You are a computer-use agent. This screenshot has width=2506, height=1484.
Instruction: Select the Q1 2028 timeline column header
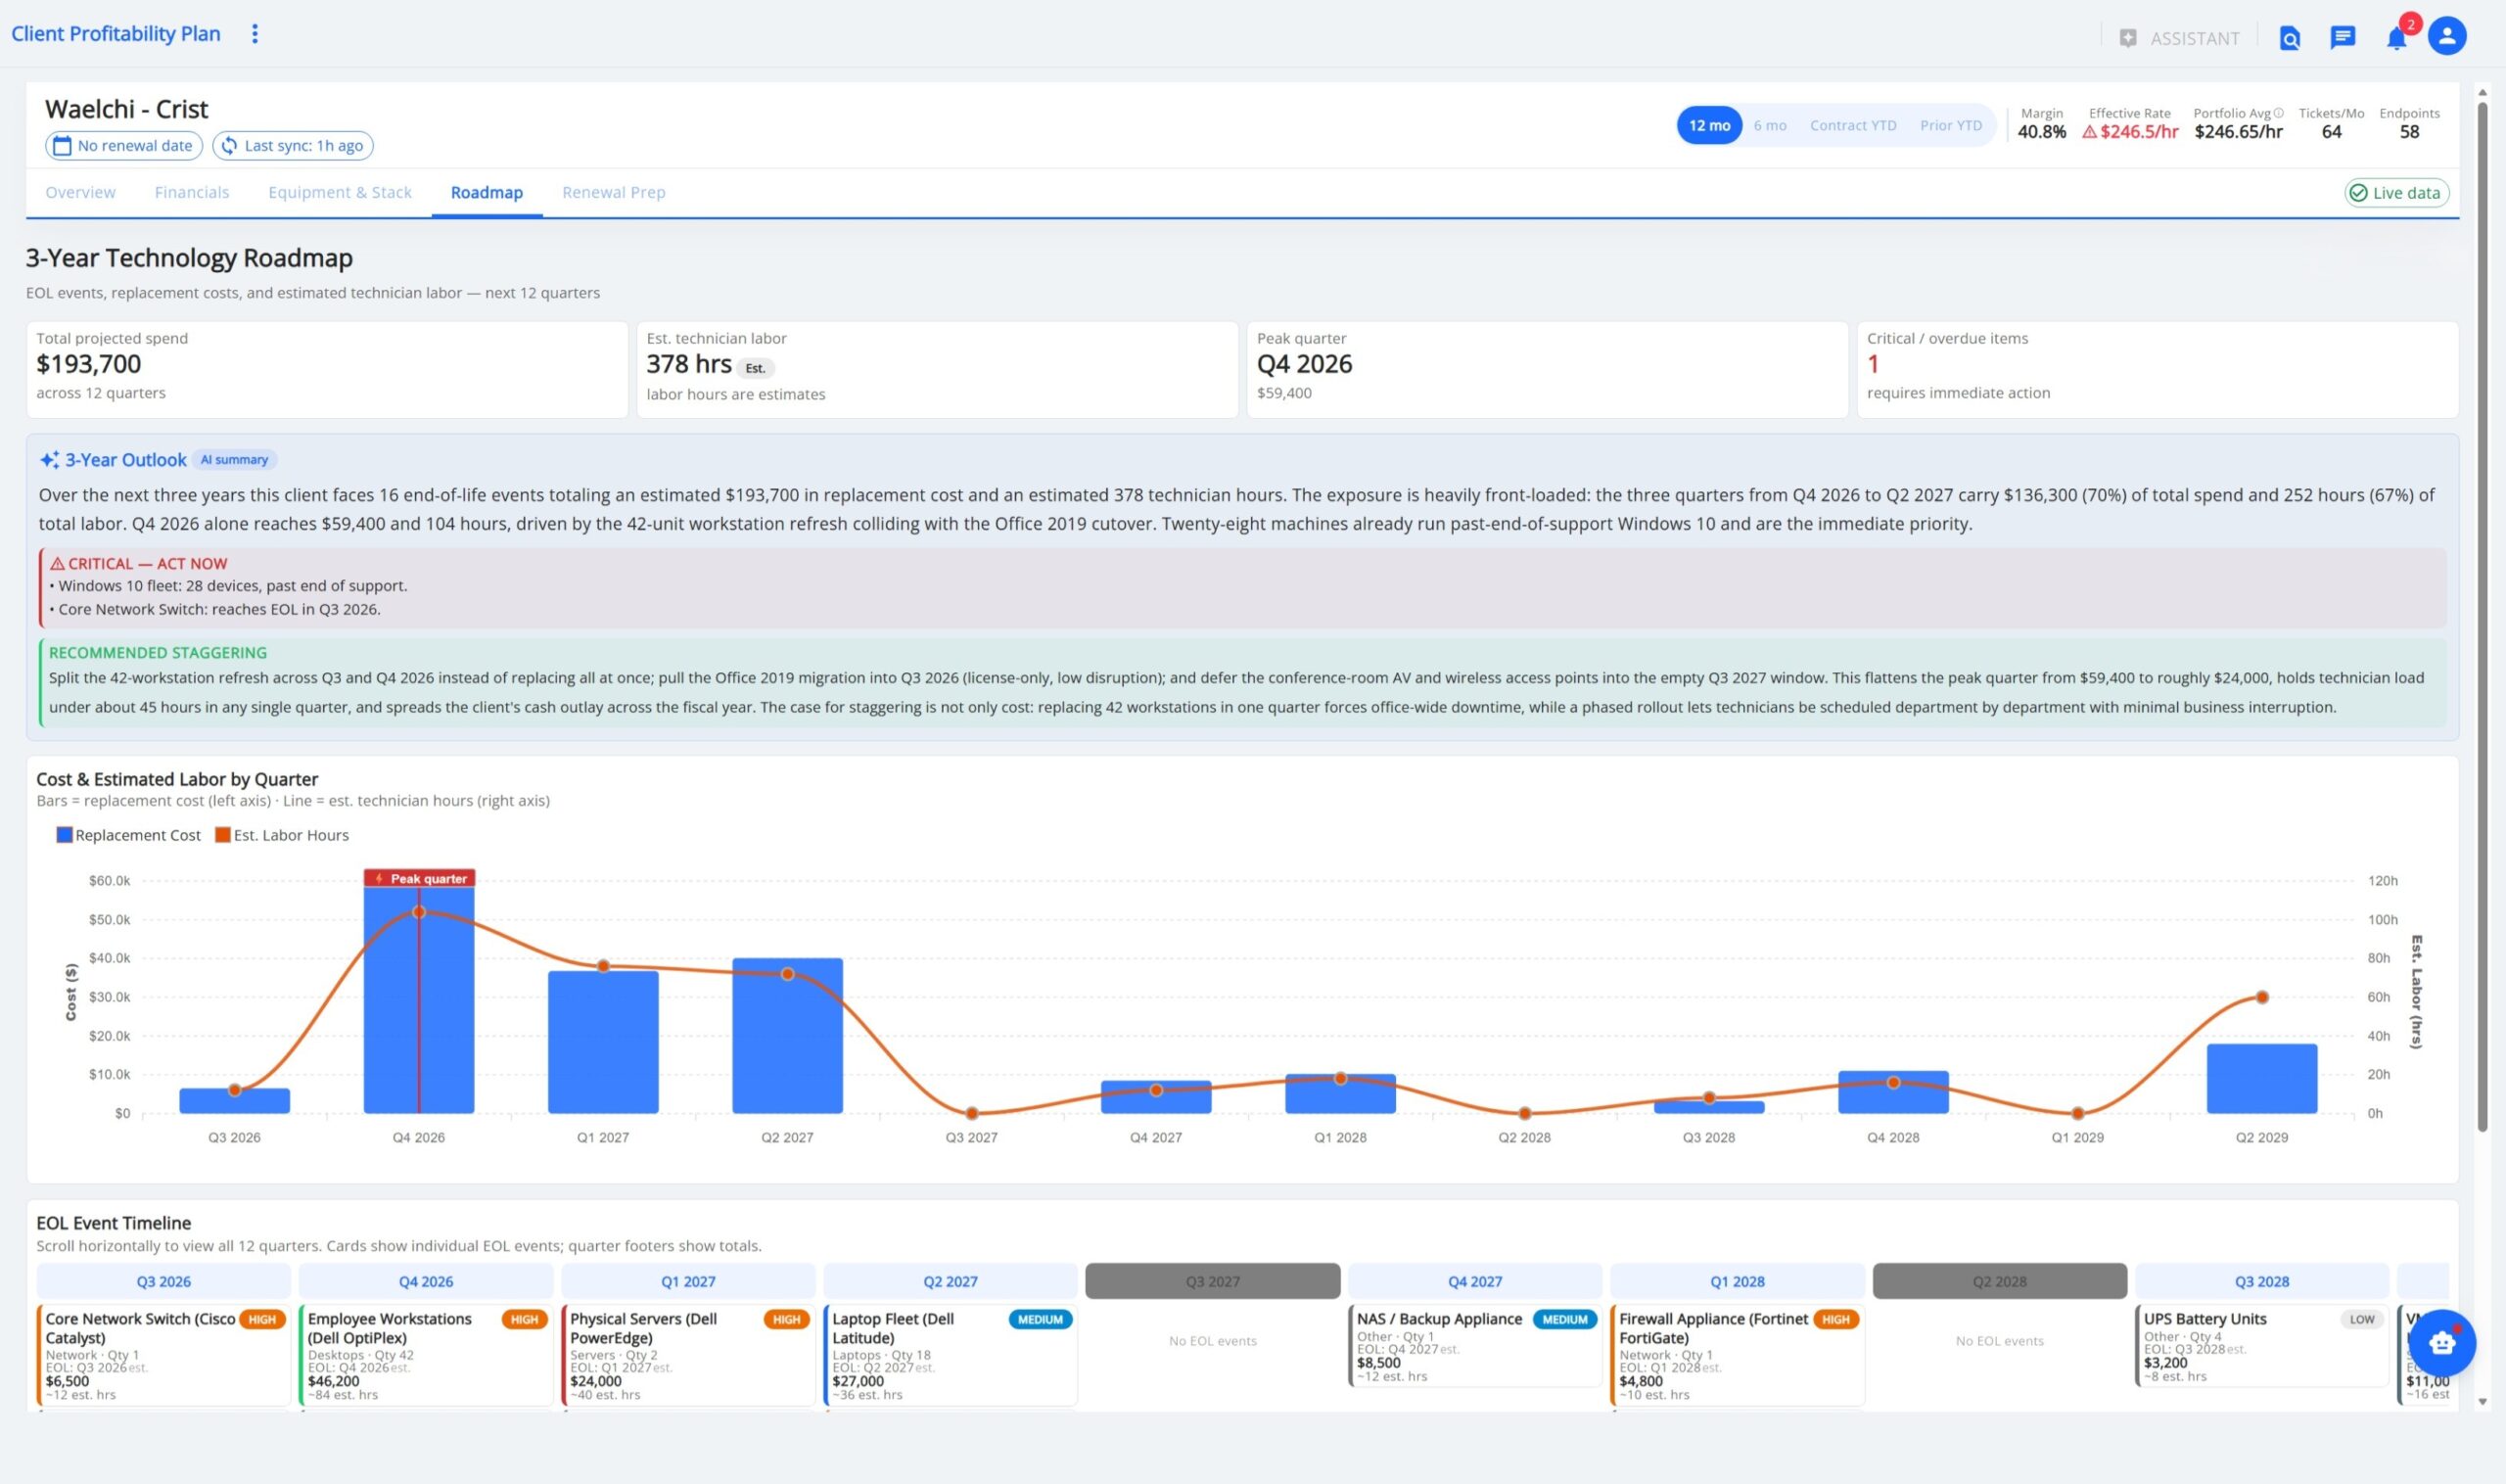[1737, 1281]
